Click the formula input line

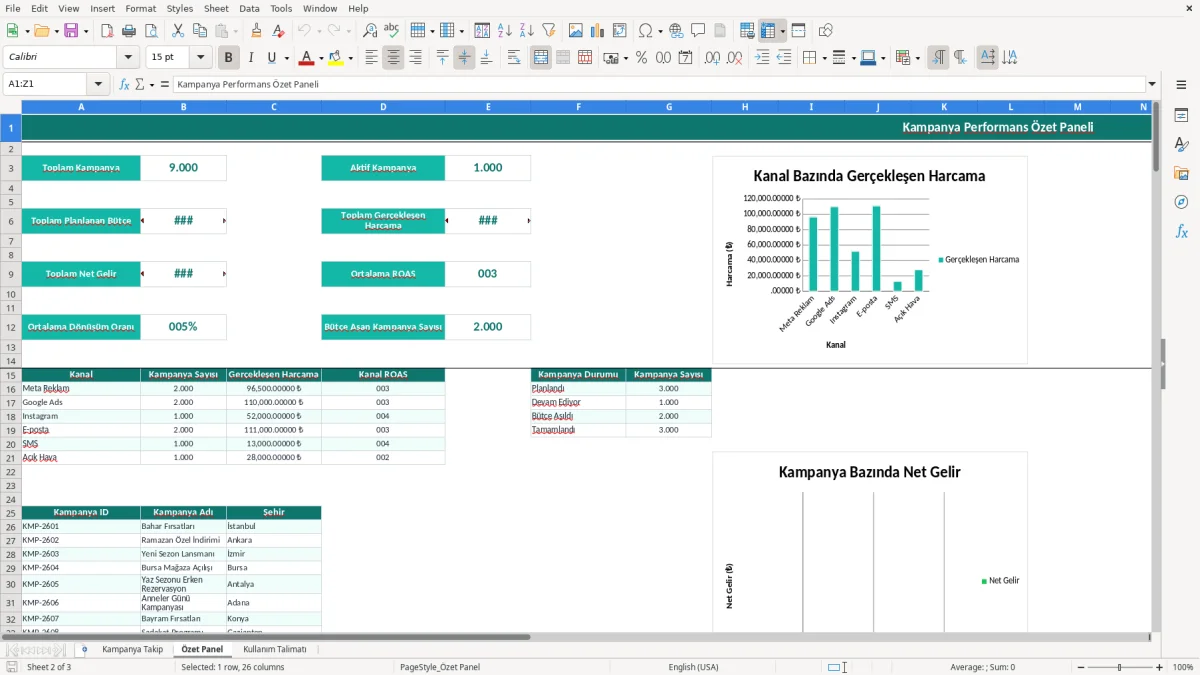click(x=658, y=84)
